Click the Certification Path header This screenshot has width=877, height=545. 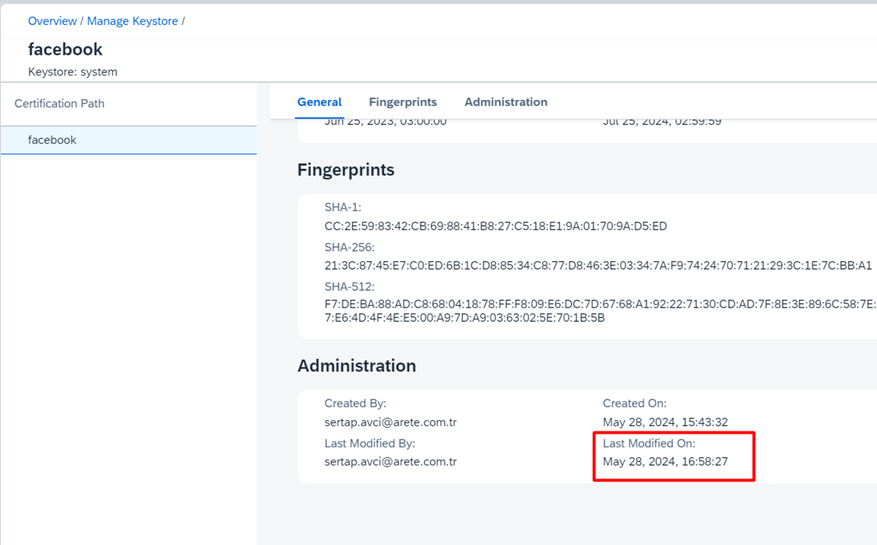click(x=59, y=104)
